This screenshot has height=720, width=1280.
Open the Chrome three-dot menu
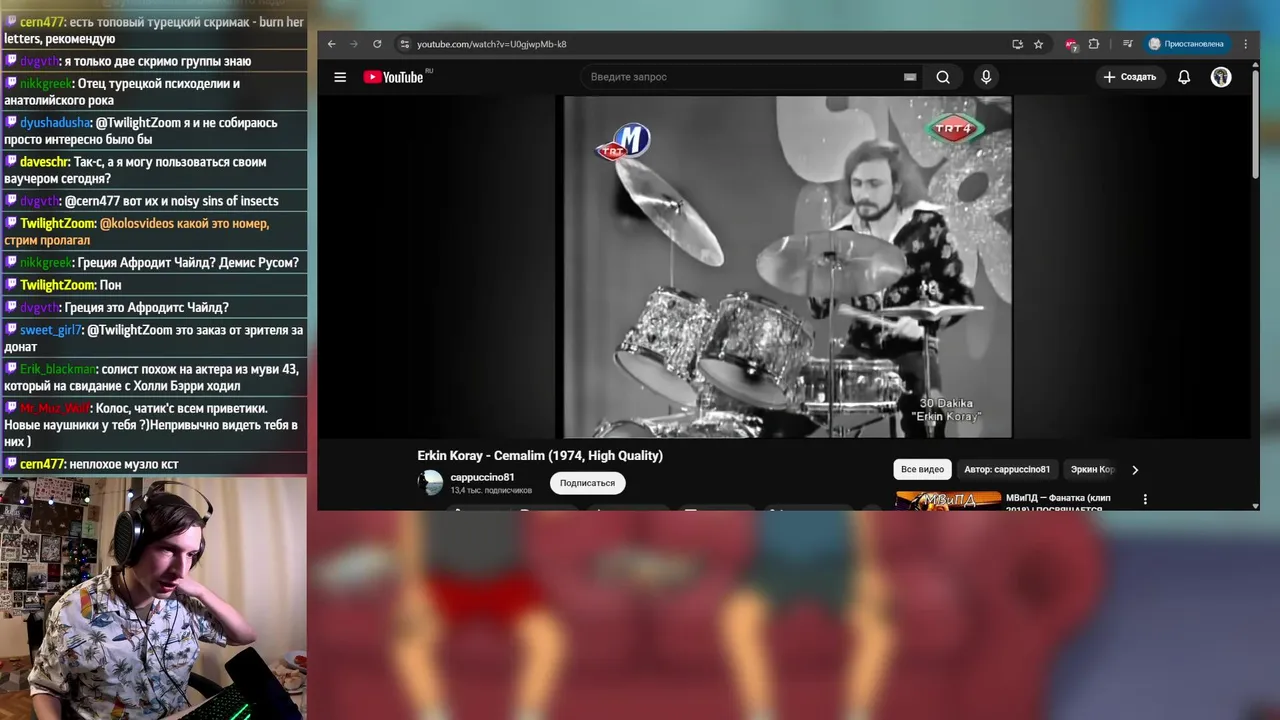coord(1245,44)
